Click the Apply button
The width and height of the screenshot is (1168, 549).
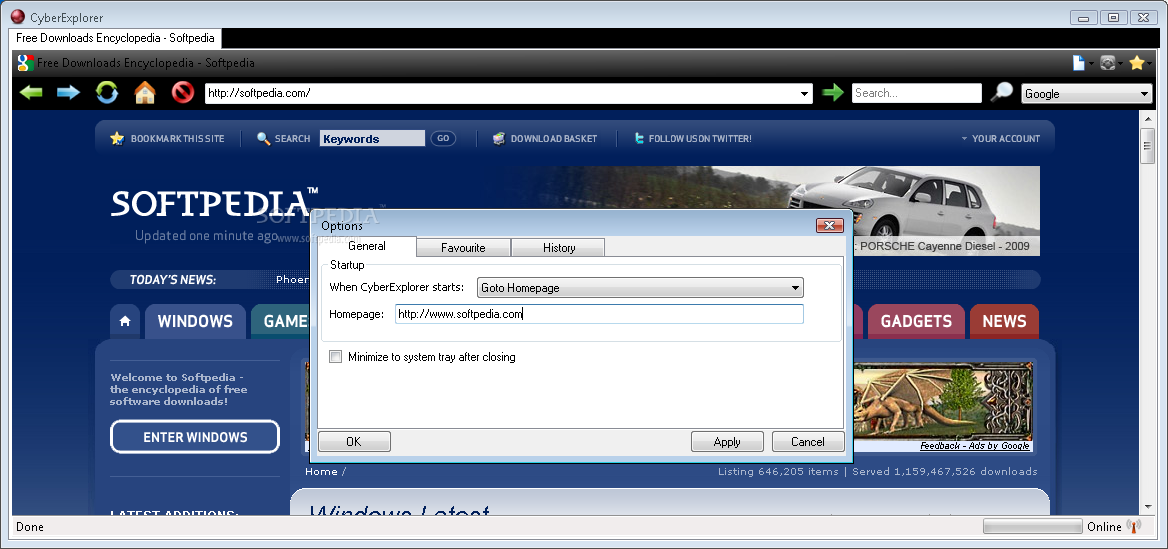[727, 442]
